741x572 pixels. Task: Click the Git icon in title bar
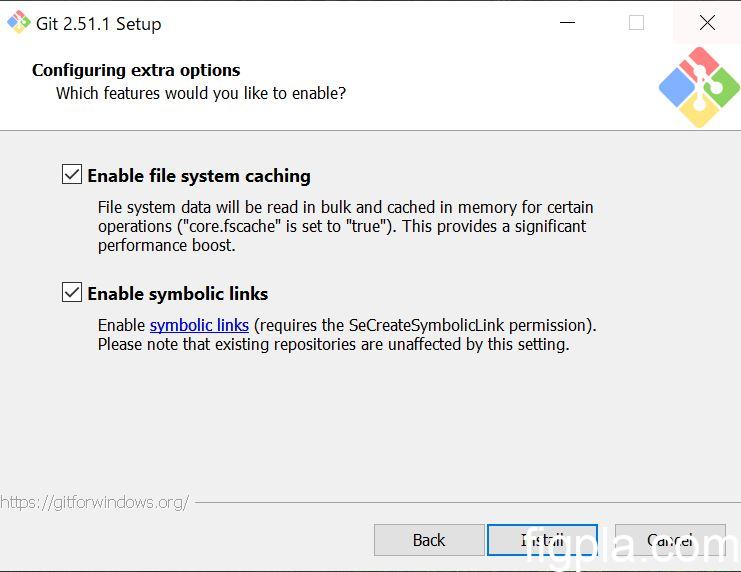tap(18, 22)
